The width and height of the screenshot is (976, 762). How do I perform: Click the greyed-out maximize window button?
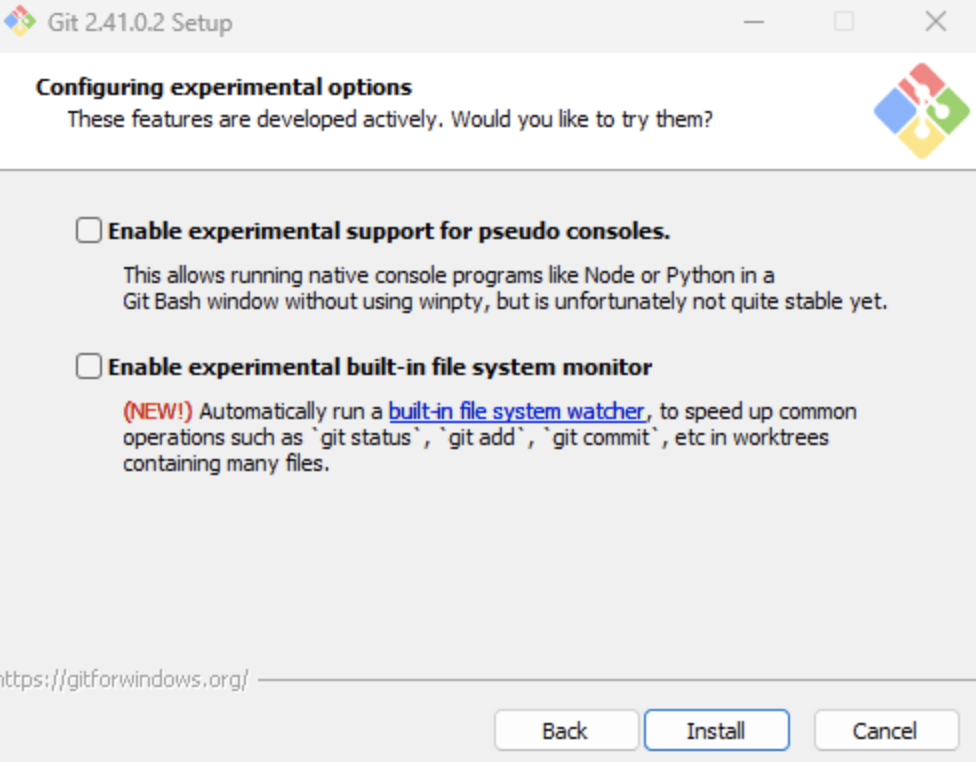(844, 22)
